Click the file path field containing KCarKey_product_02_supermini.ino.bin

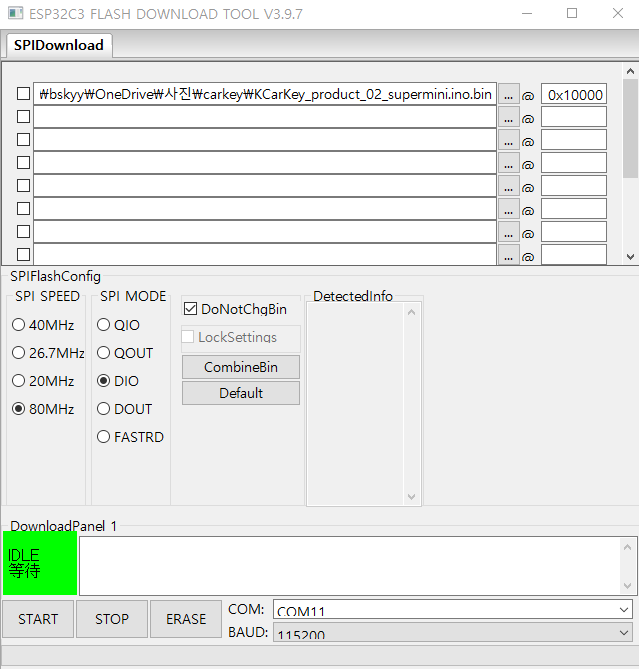[x=265, y=94]
